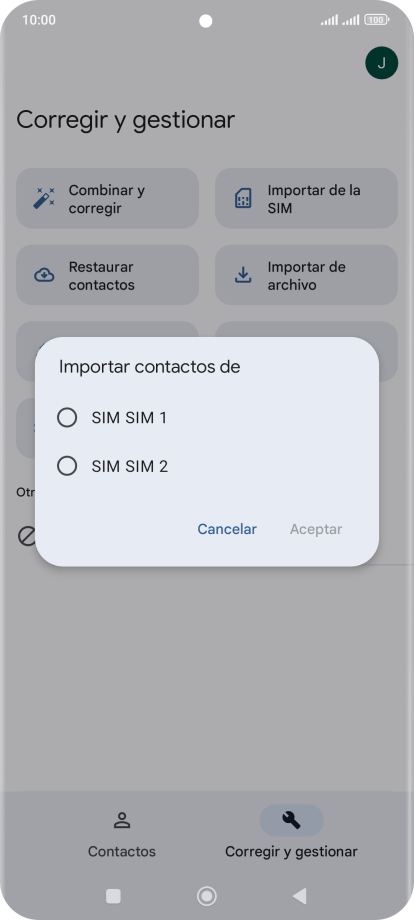Select the Corregir y gestionar tab
This screenshot has width=414, height=920.
[291, 834]
